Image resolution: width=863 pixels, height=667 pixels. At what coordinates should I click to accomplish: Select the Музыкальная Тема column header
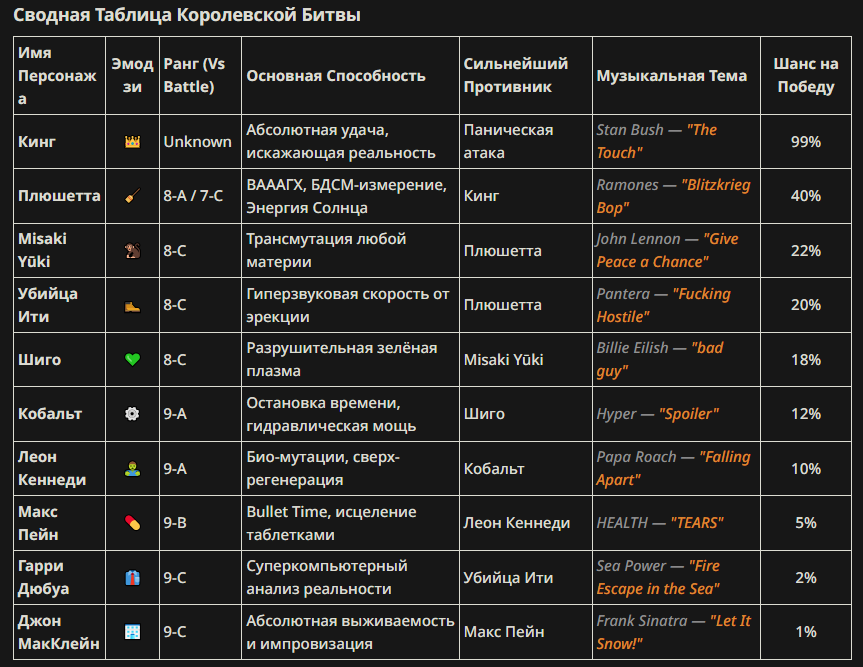(671, 75)
